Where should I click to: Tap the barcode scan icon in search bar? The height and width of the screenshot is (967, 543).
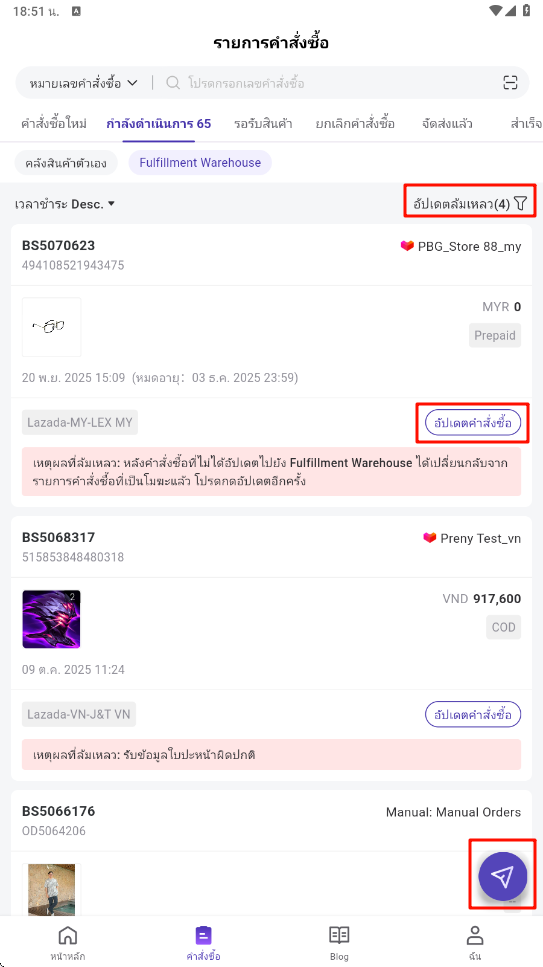[510, 83]
